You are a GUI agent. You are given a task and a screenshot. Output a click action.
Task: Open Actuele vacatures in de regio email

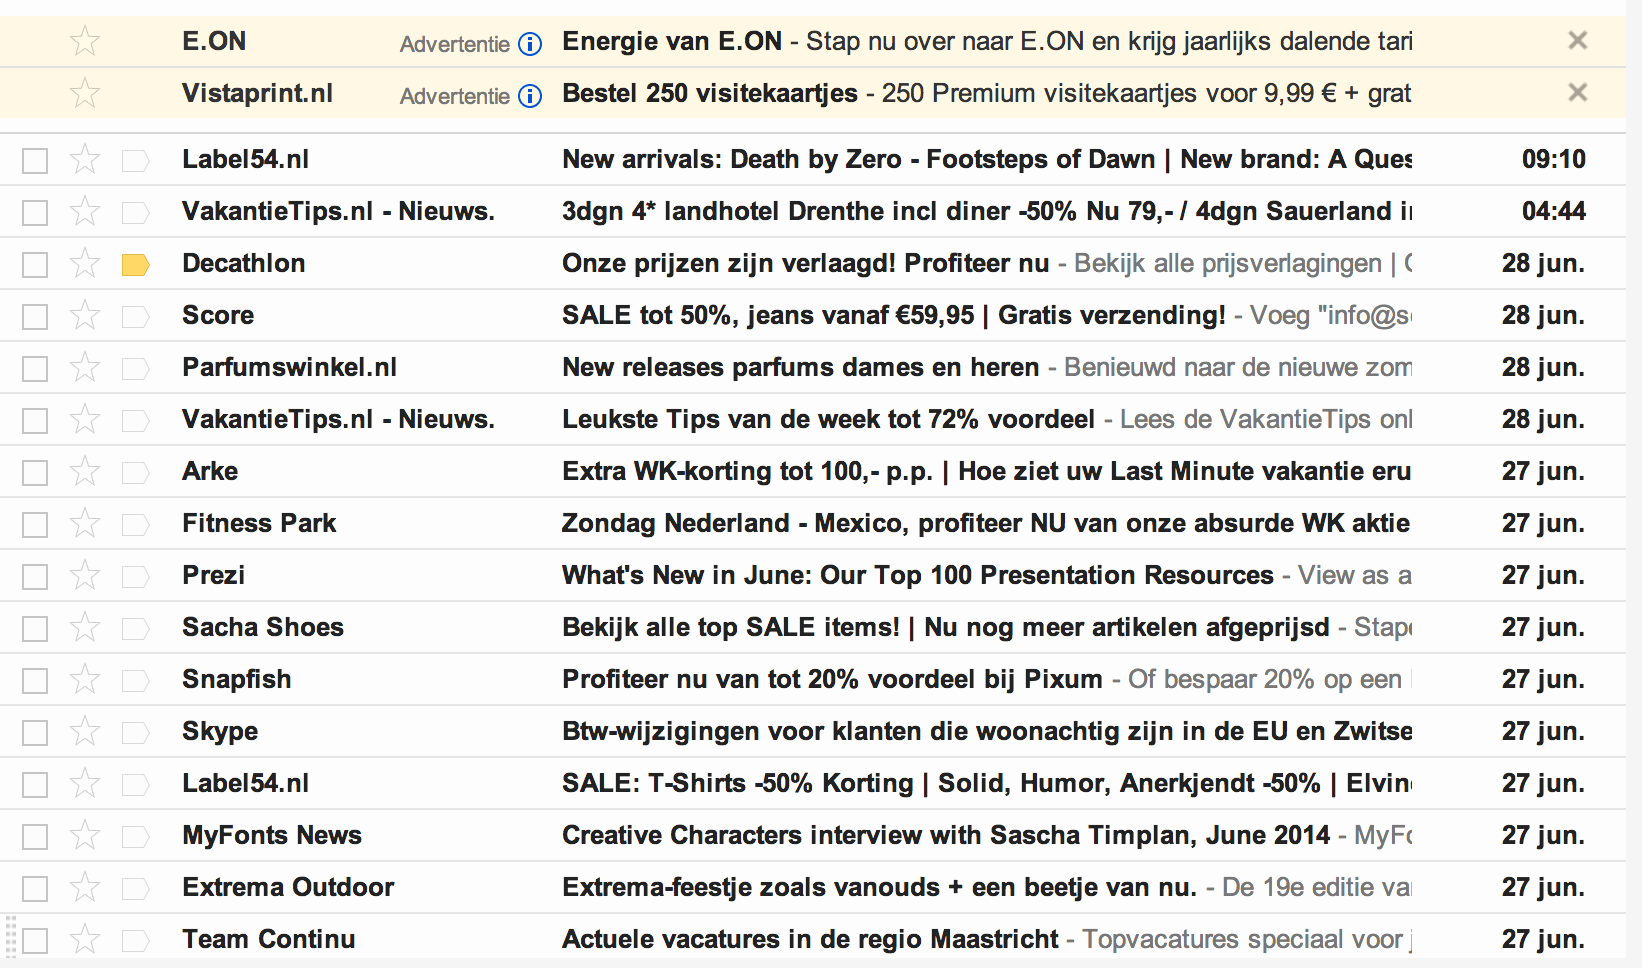[x=987, y=939]
